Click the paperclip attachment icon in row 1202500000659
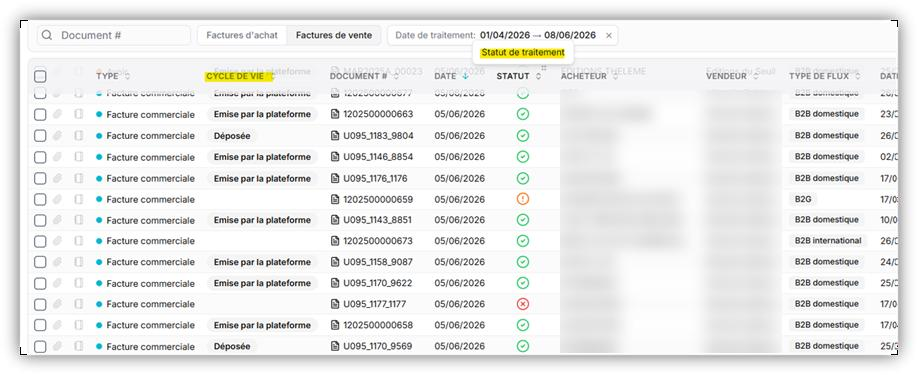Image resolution: width=918 pixels, height=375 pixels. [x=57, y=199]
